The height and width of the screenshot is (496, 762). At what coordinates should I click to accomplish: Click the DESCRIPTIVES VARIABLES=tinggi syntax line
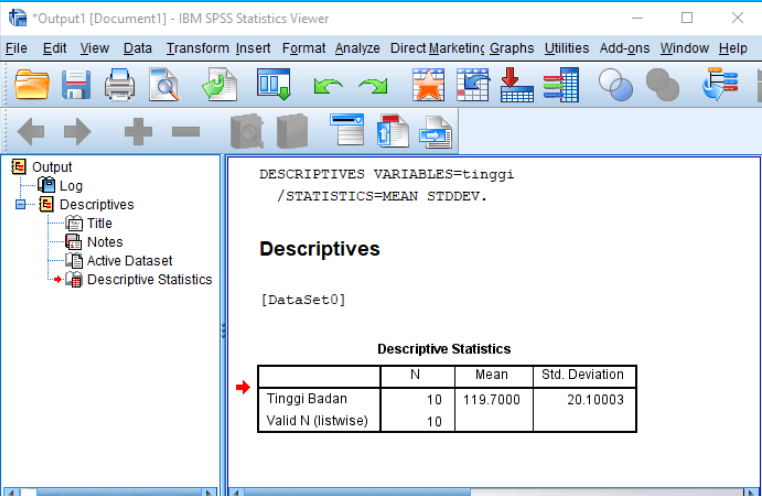pyautogui.click(x=386, y=174)
